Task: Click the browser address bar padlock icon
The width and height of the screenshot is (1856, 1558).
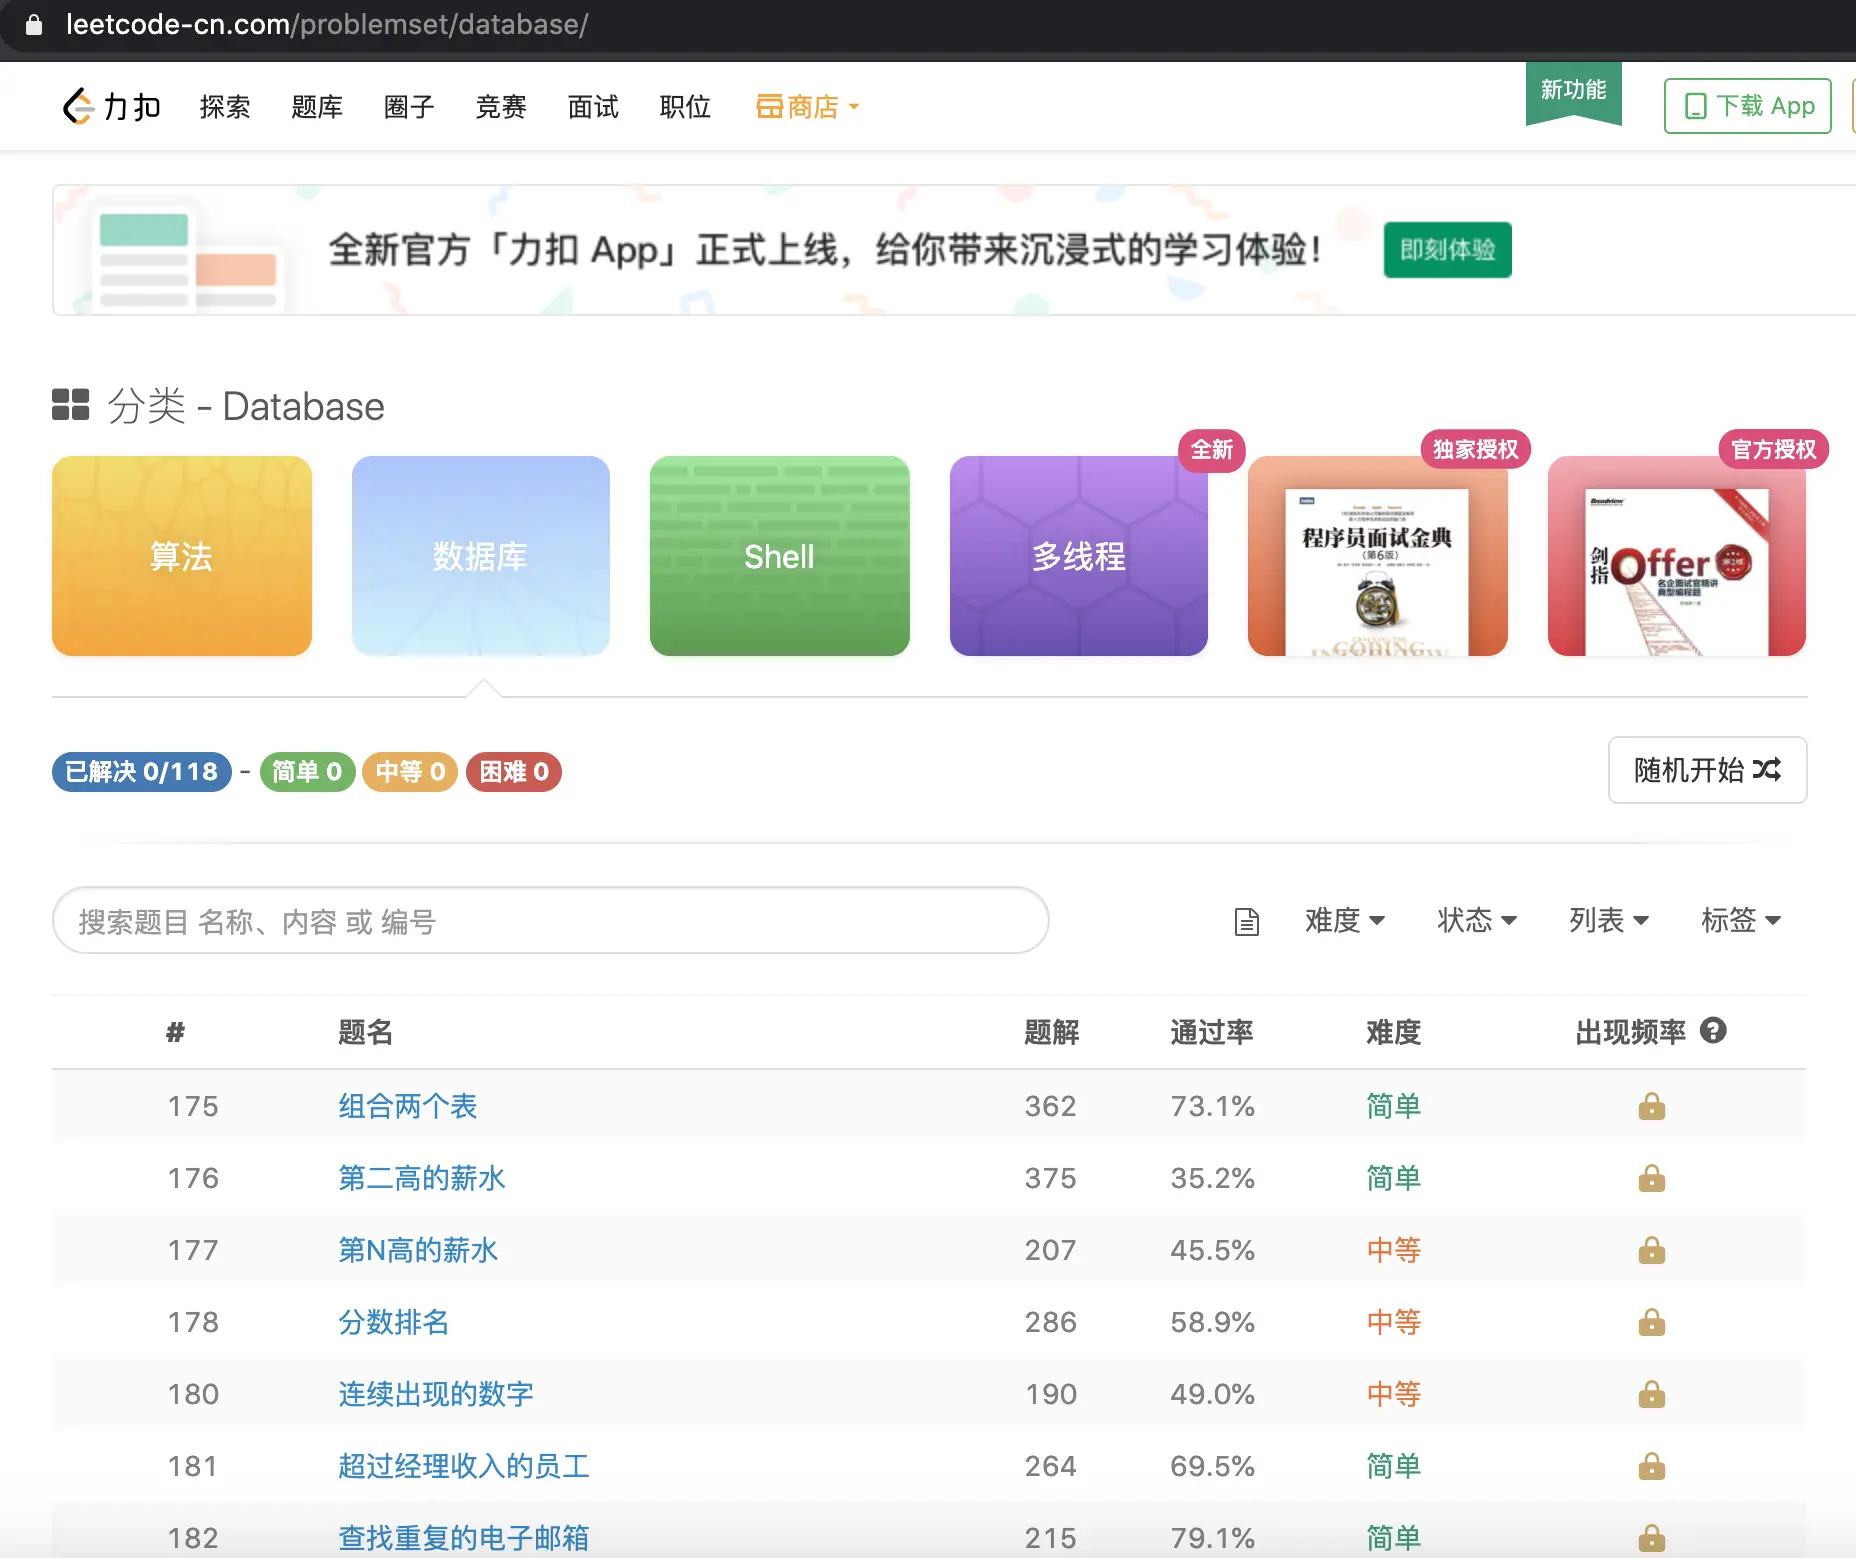Action: 34,24
